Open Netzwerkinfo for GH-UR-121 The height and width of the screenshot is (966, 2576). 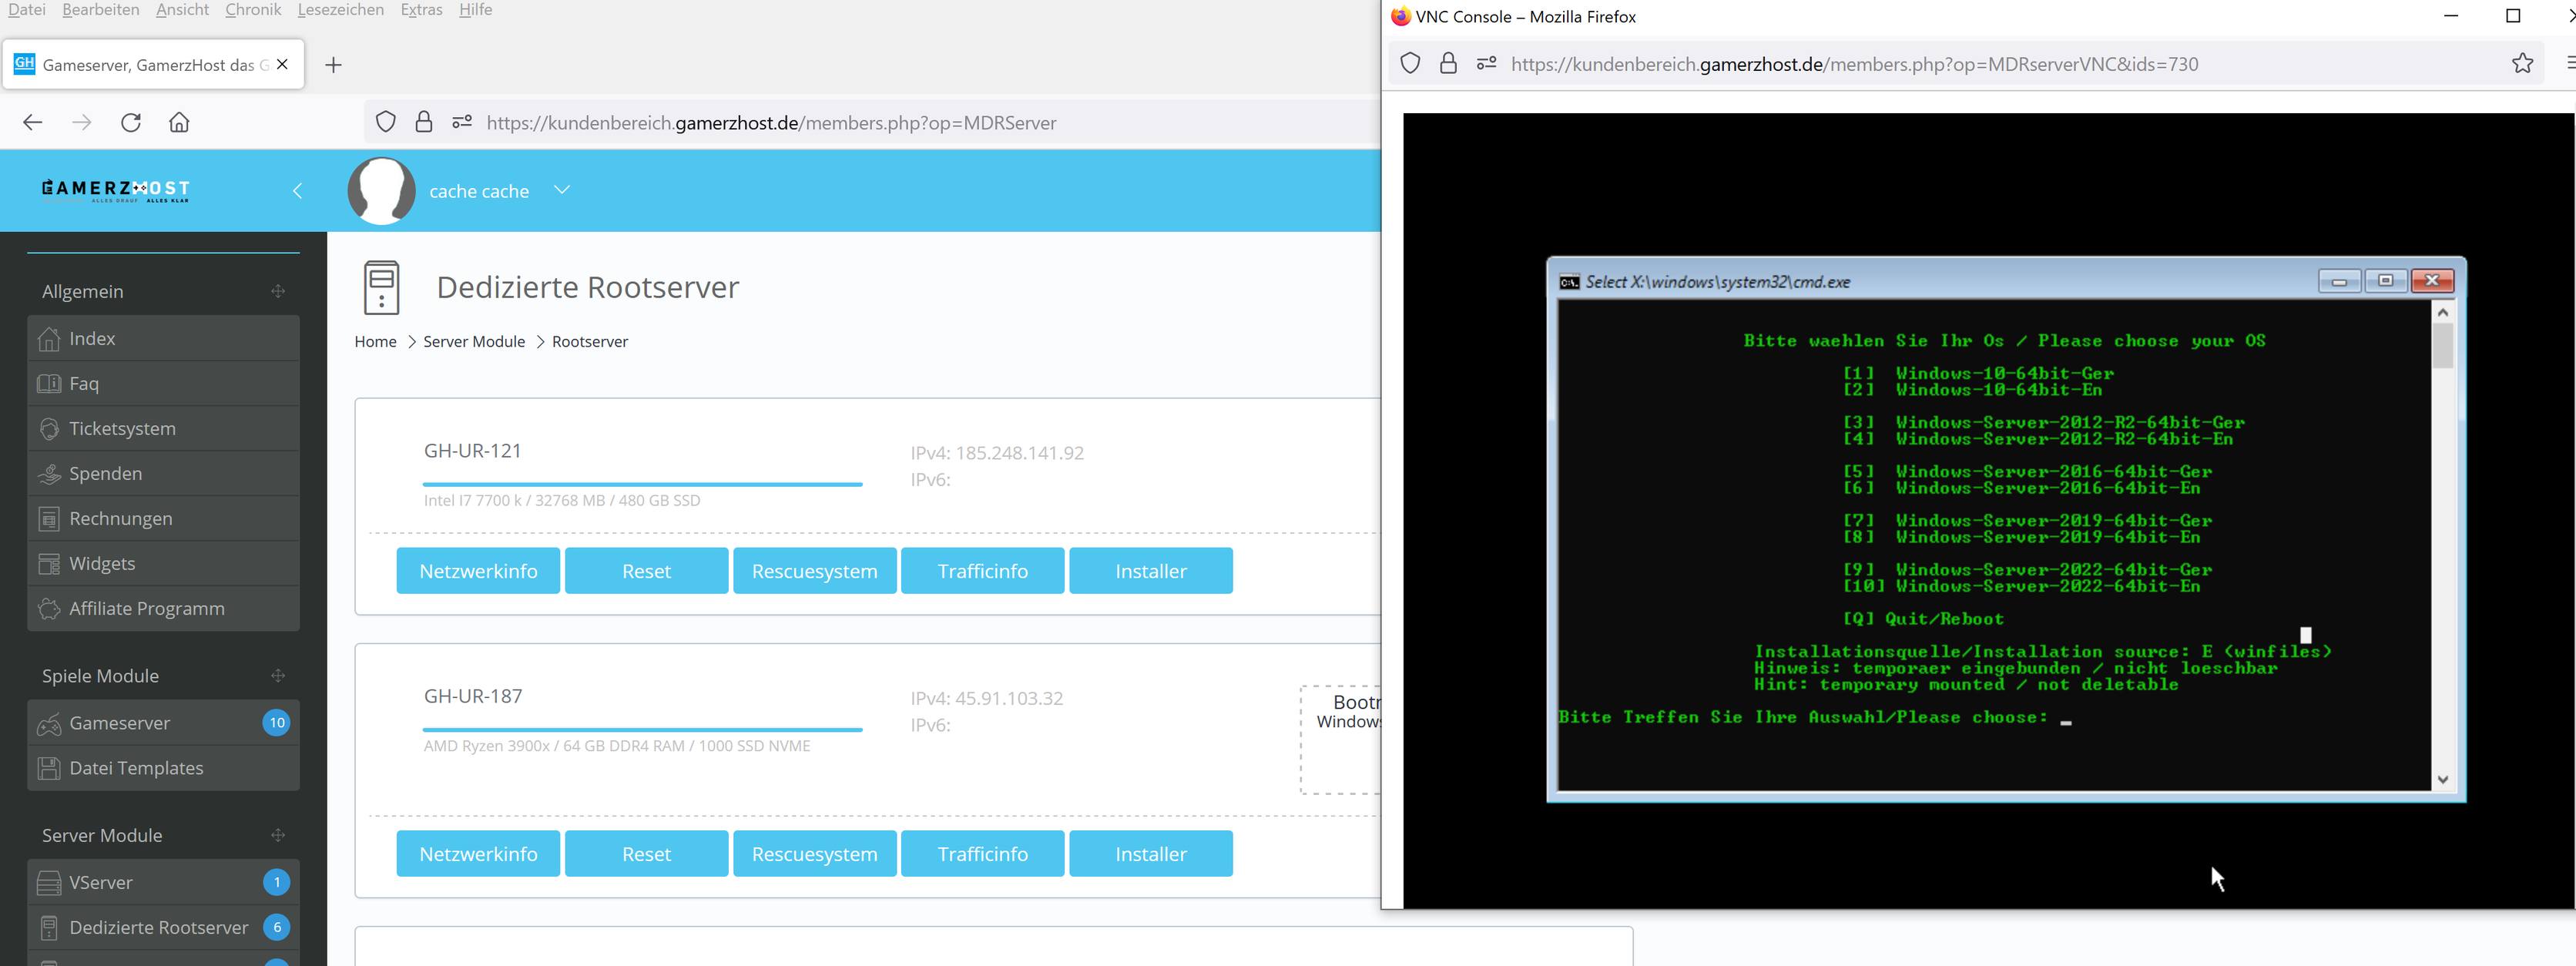point(478,571)
